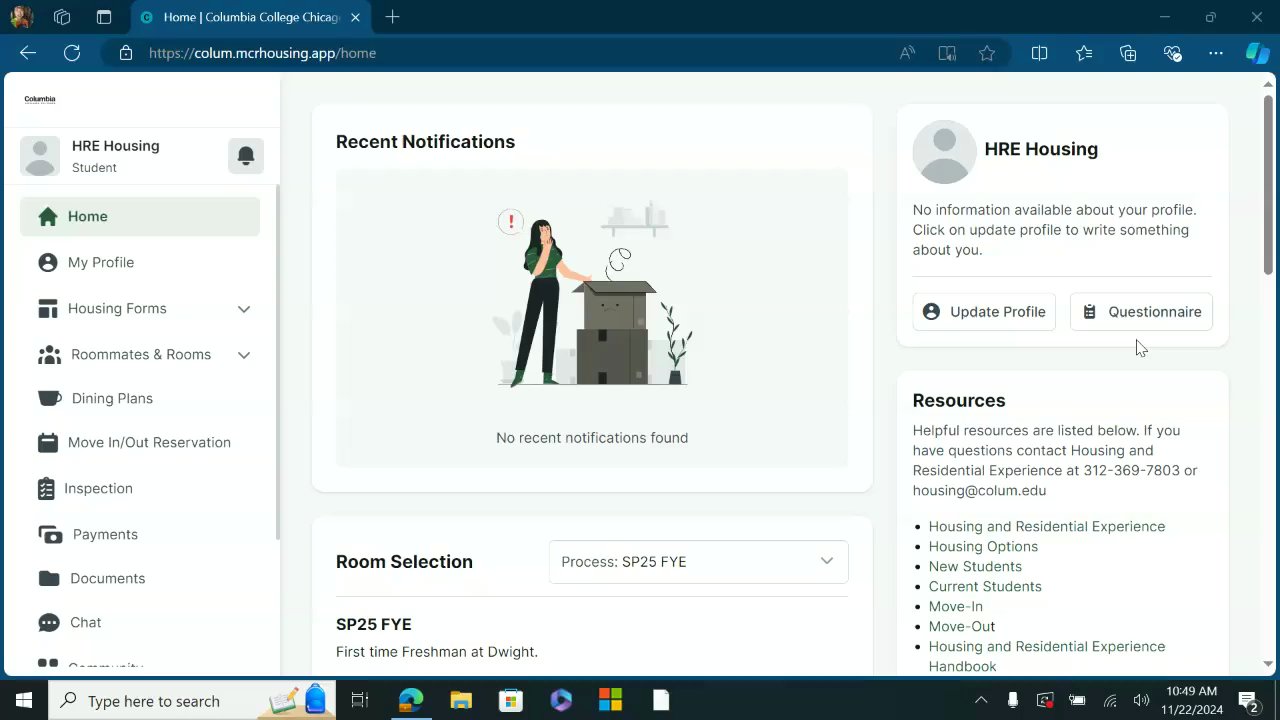The height and width of the screenshot is (720, 1280).
Task: Open Documents folder icon in the sidebar
Action: point(49,578)
